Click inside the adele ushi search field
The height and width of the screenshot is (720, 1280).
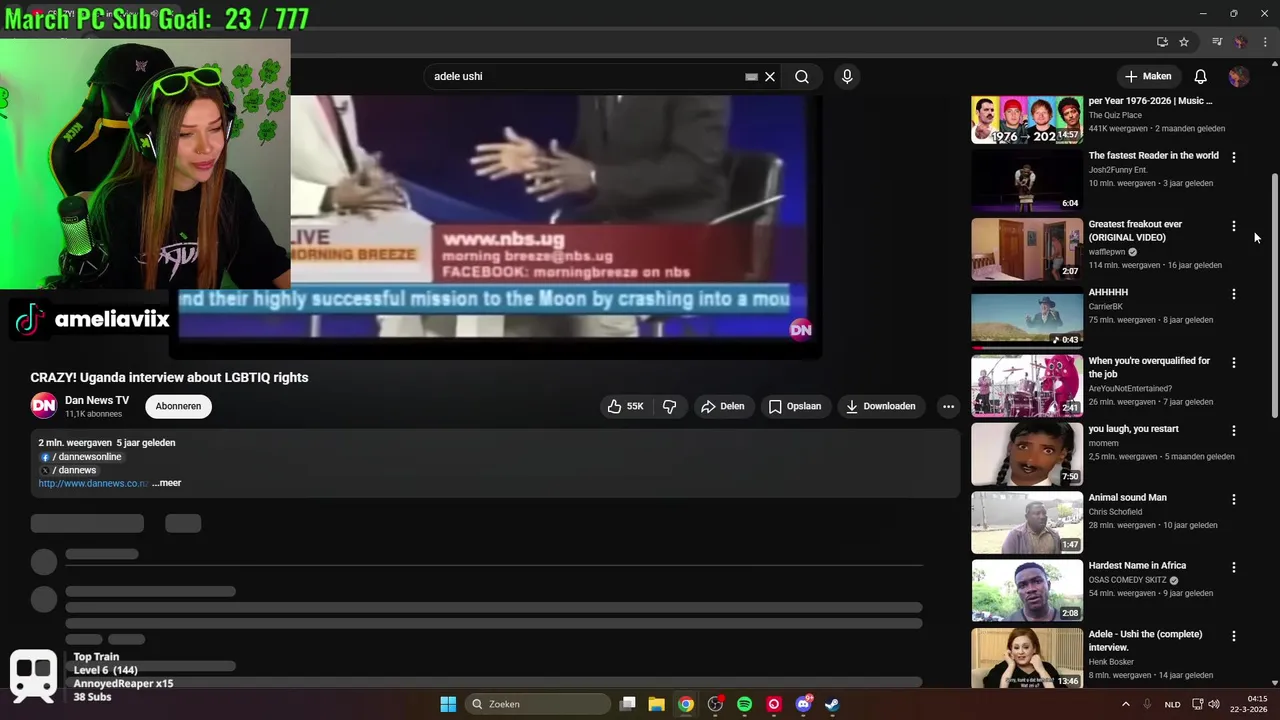pos(585,77)
